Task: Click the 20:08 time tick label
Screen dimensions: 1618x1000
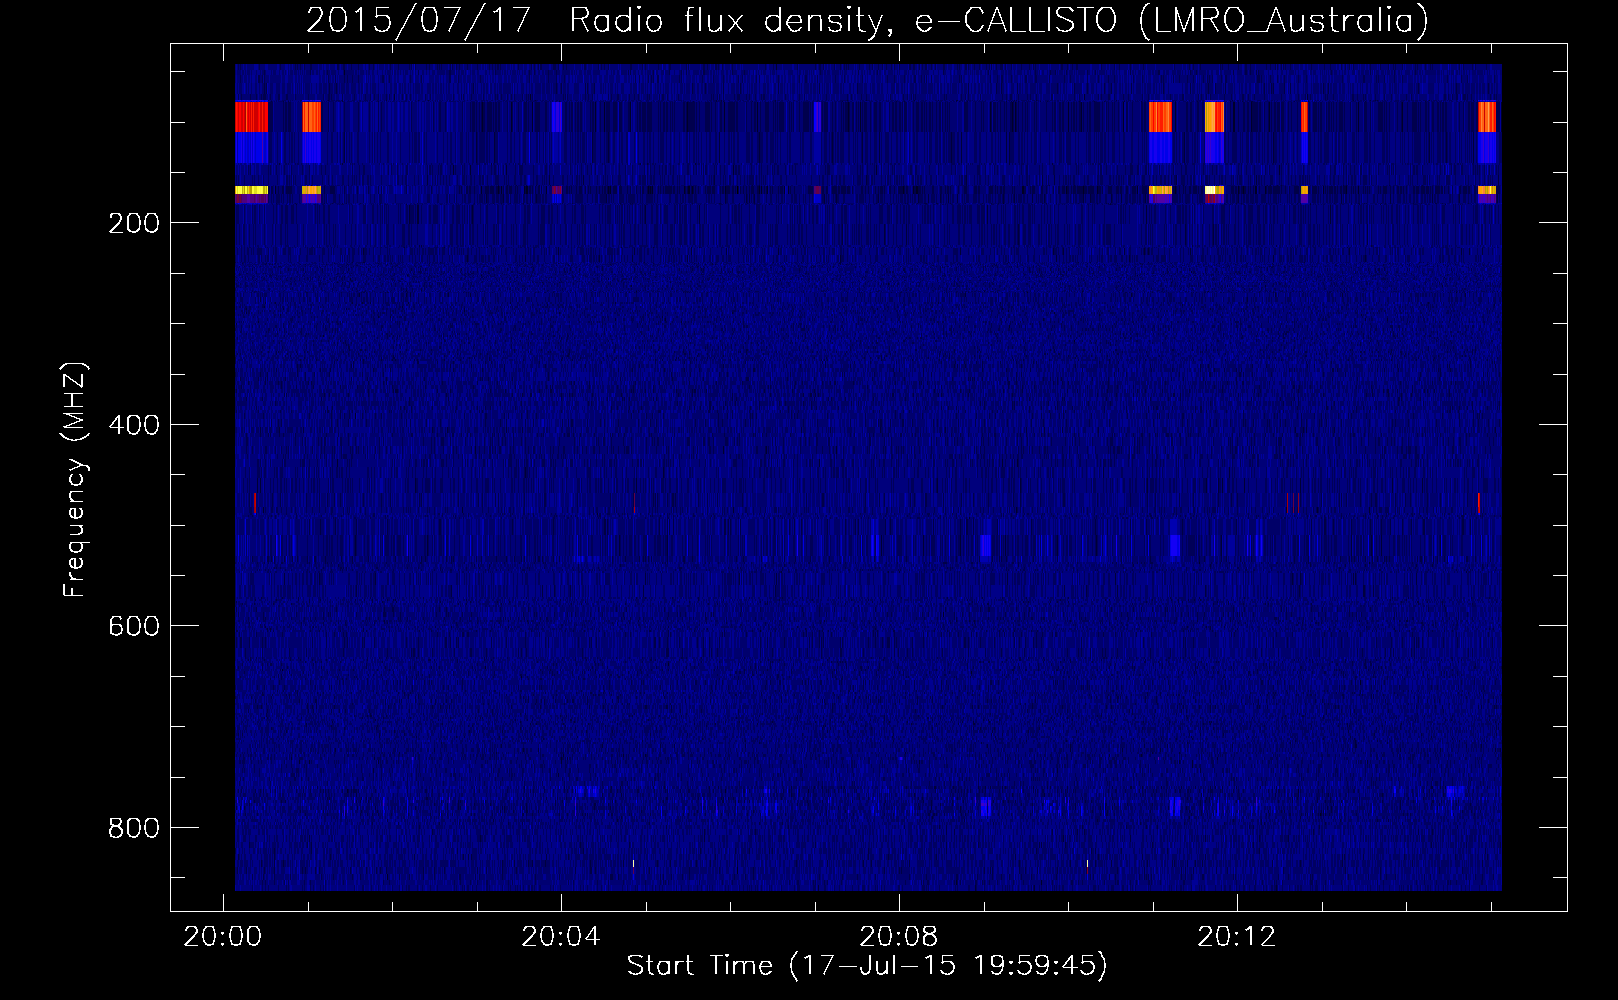Action: pyautogui.click(x=899, y=937)
